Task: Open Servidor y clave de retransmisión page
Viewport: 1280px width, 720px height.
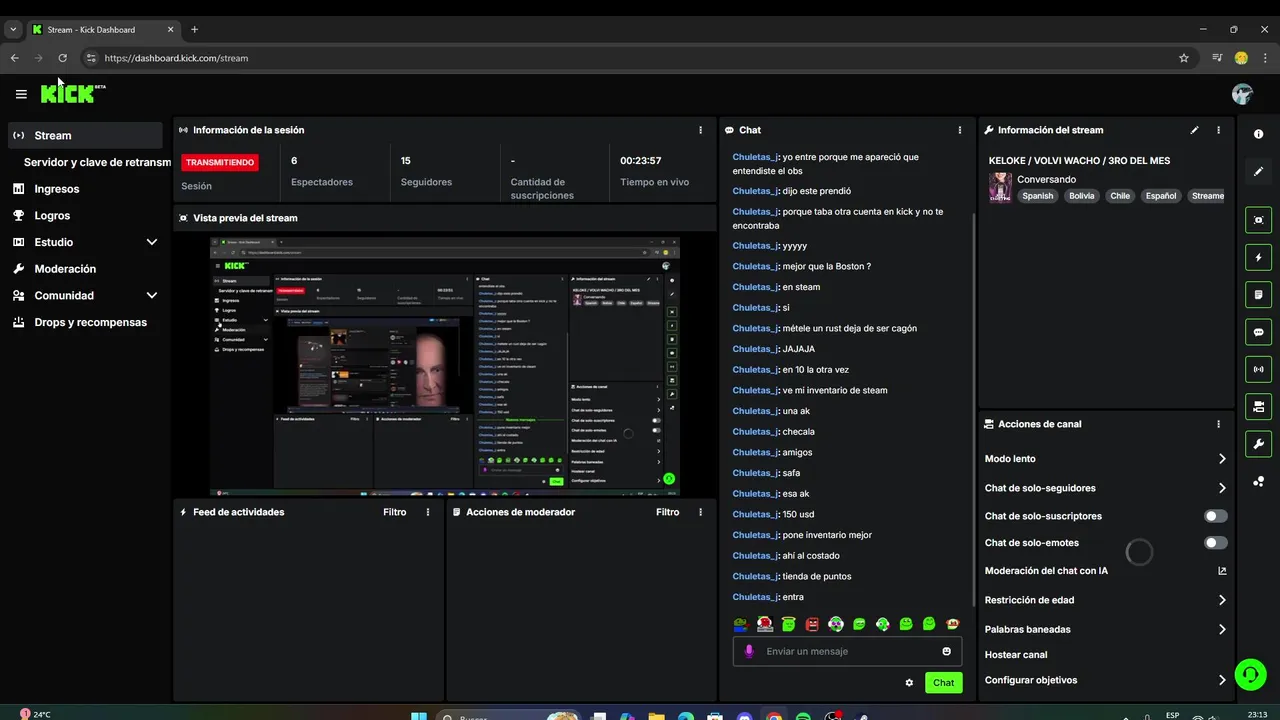Action: click(97, 162)
